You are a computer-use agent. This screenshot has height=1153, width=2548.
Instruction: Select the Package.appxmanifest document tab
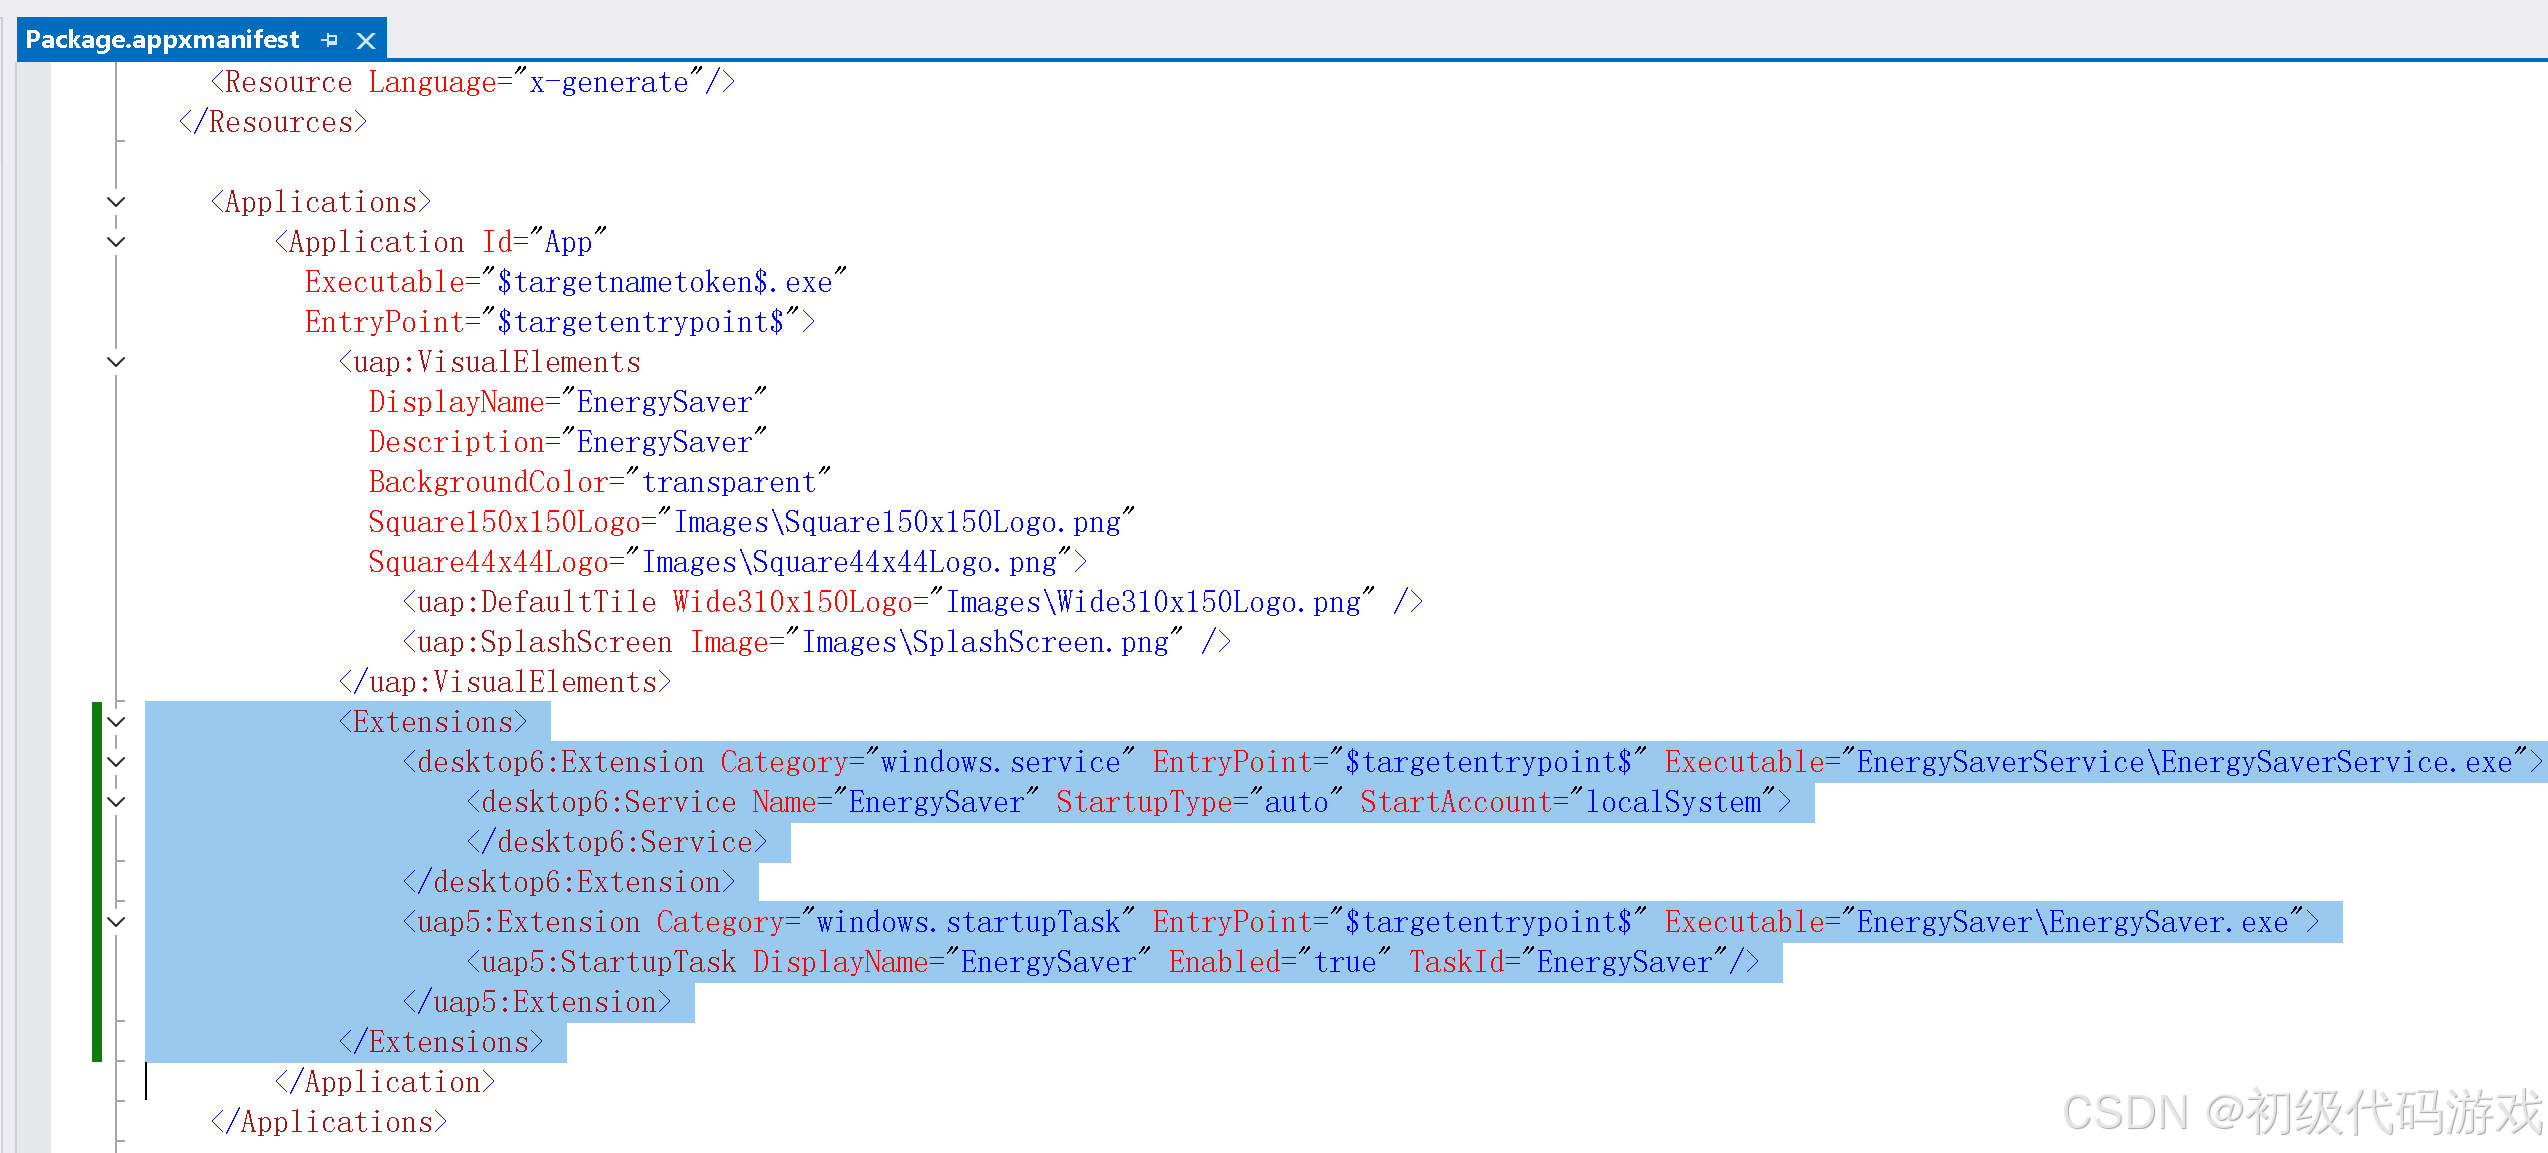click(x=162, y=40)
